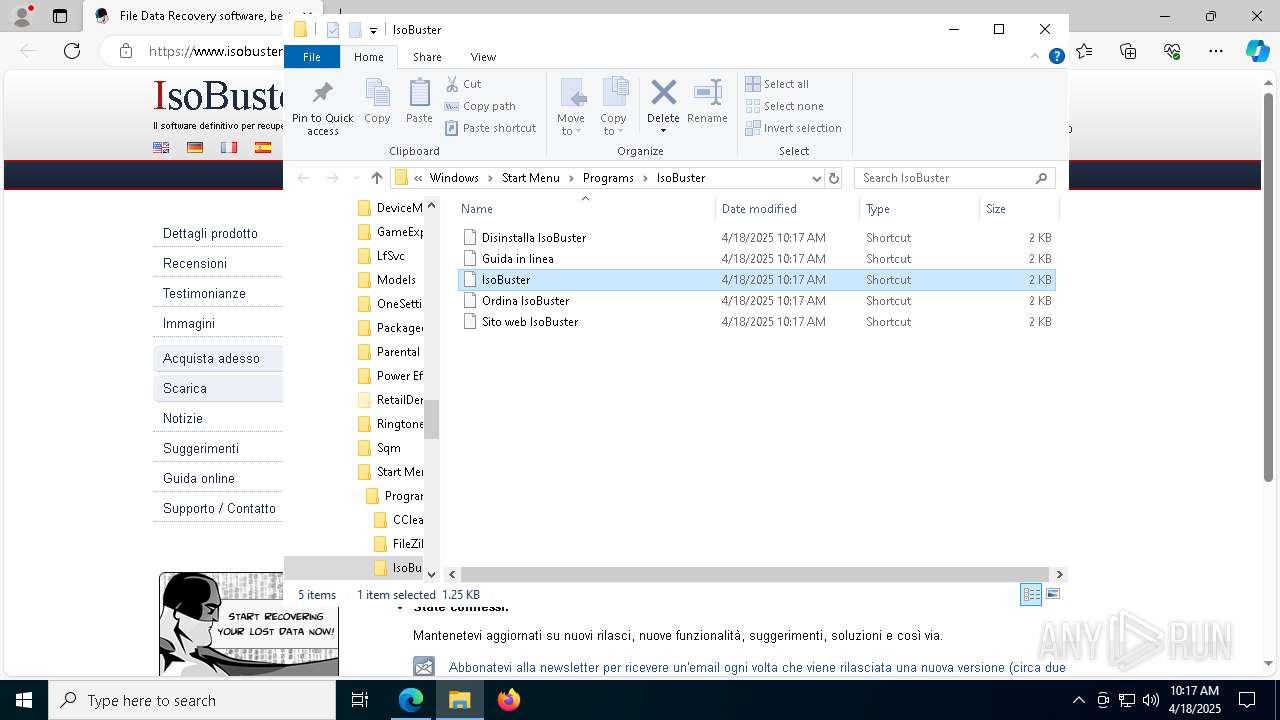Viewport: 1280px width, 720px height.
Task: Open the recent locations dropdown arrow
Action: click(x=356, y=178)
